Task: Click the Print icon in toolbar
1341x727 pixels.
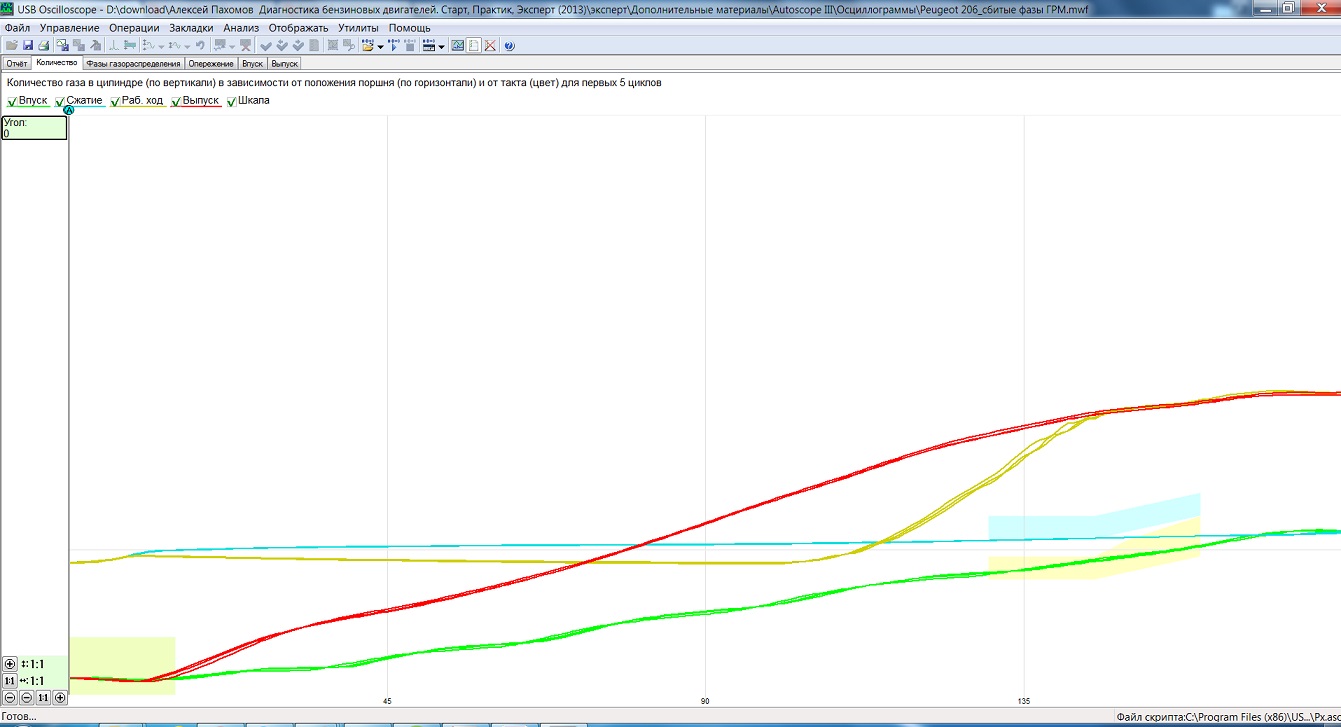Action: [x=45, y=45]
